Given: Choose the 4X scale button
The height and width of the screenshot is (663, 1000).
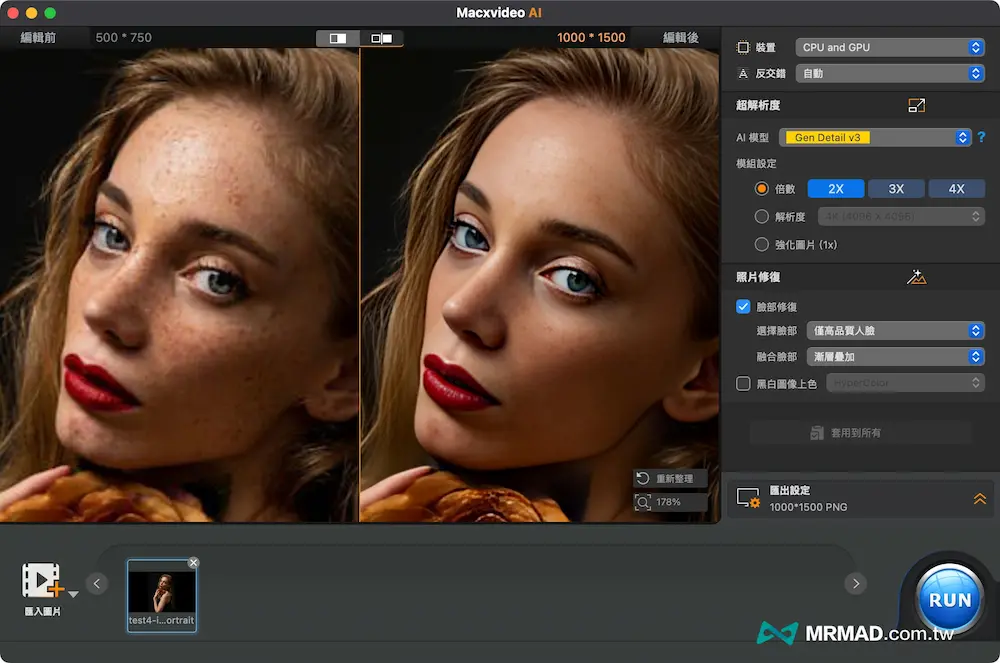Looking at the screenshot, I should pos(956,189).
